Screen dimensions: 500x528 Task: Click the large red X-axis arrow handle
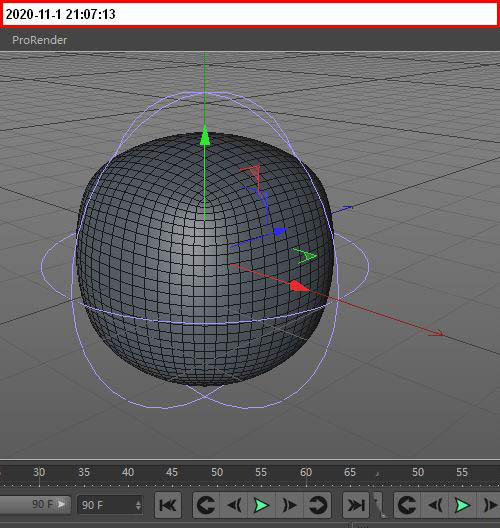click(299, 286)
